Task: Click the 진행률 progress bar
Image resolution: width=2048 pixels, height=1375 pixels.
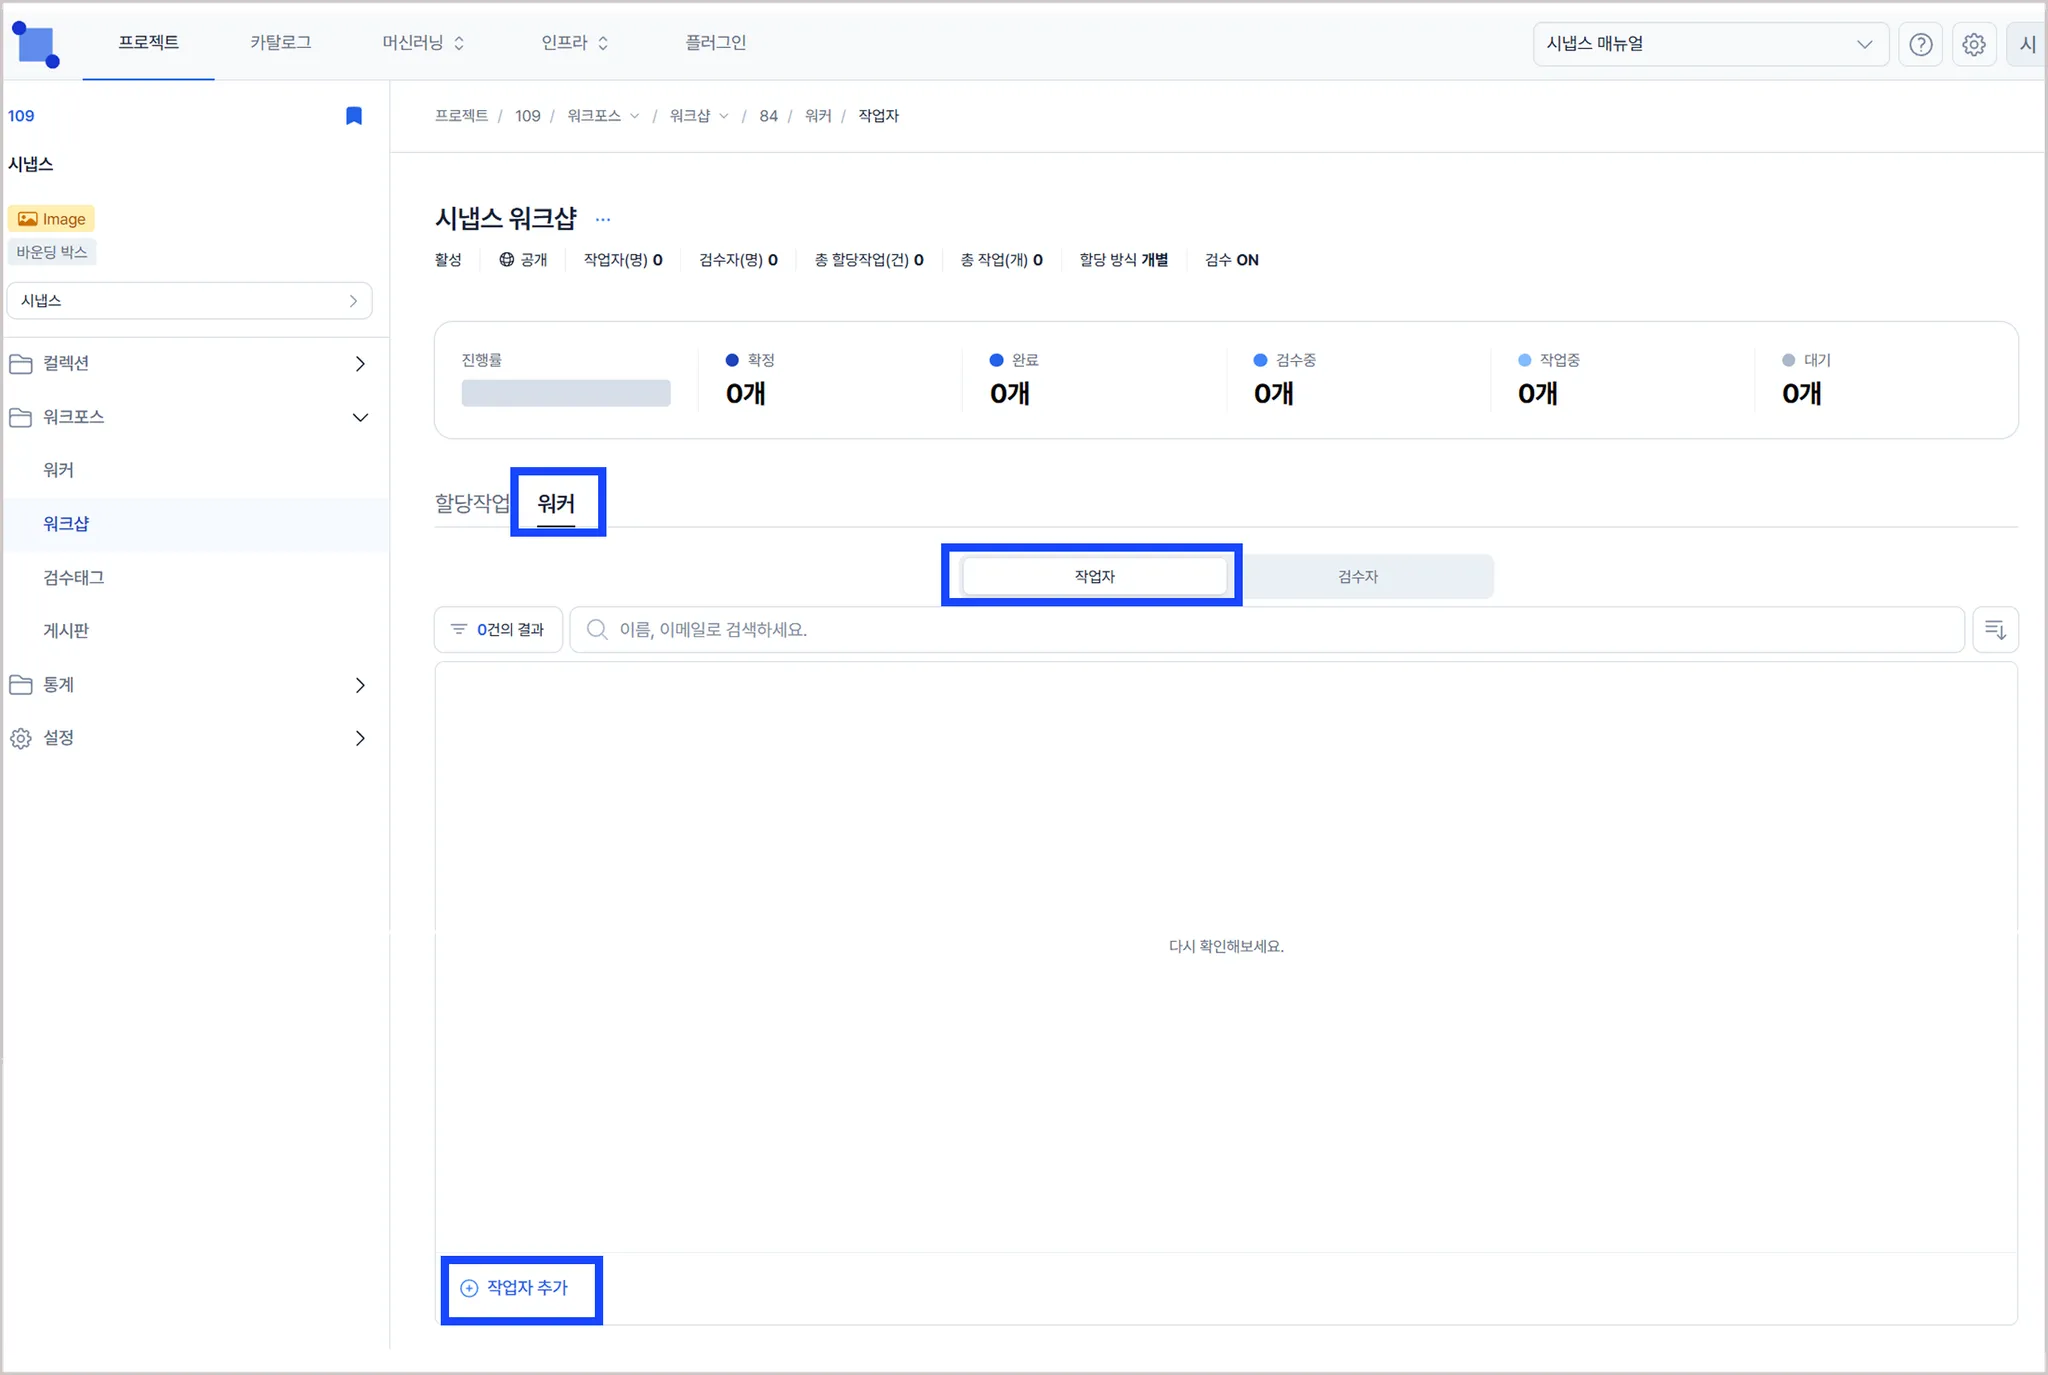Action: pyautogui.click(x=565, y=393)
